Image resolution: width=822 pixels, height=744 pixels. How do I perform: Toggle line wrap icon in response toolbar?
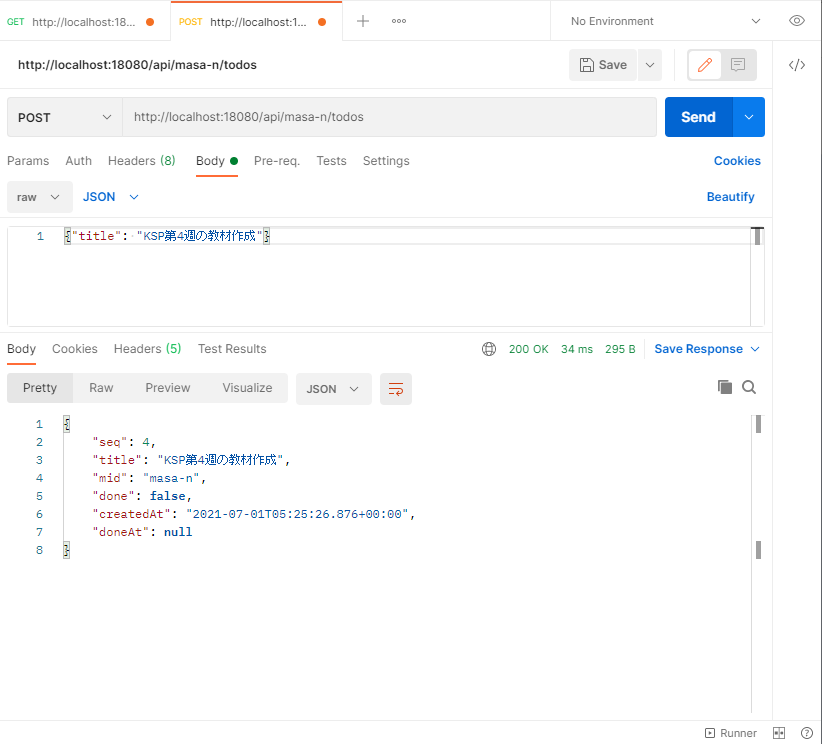point(396,389)
